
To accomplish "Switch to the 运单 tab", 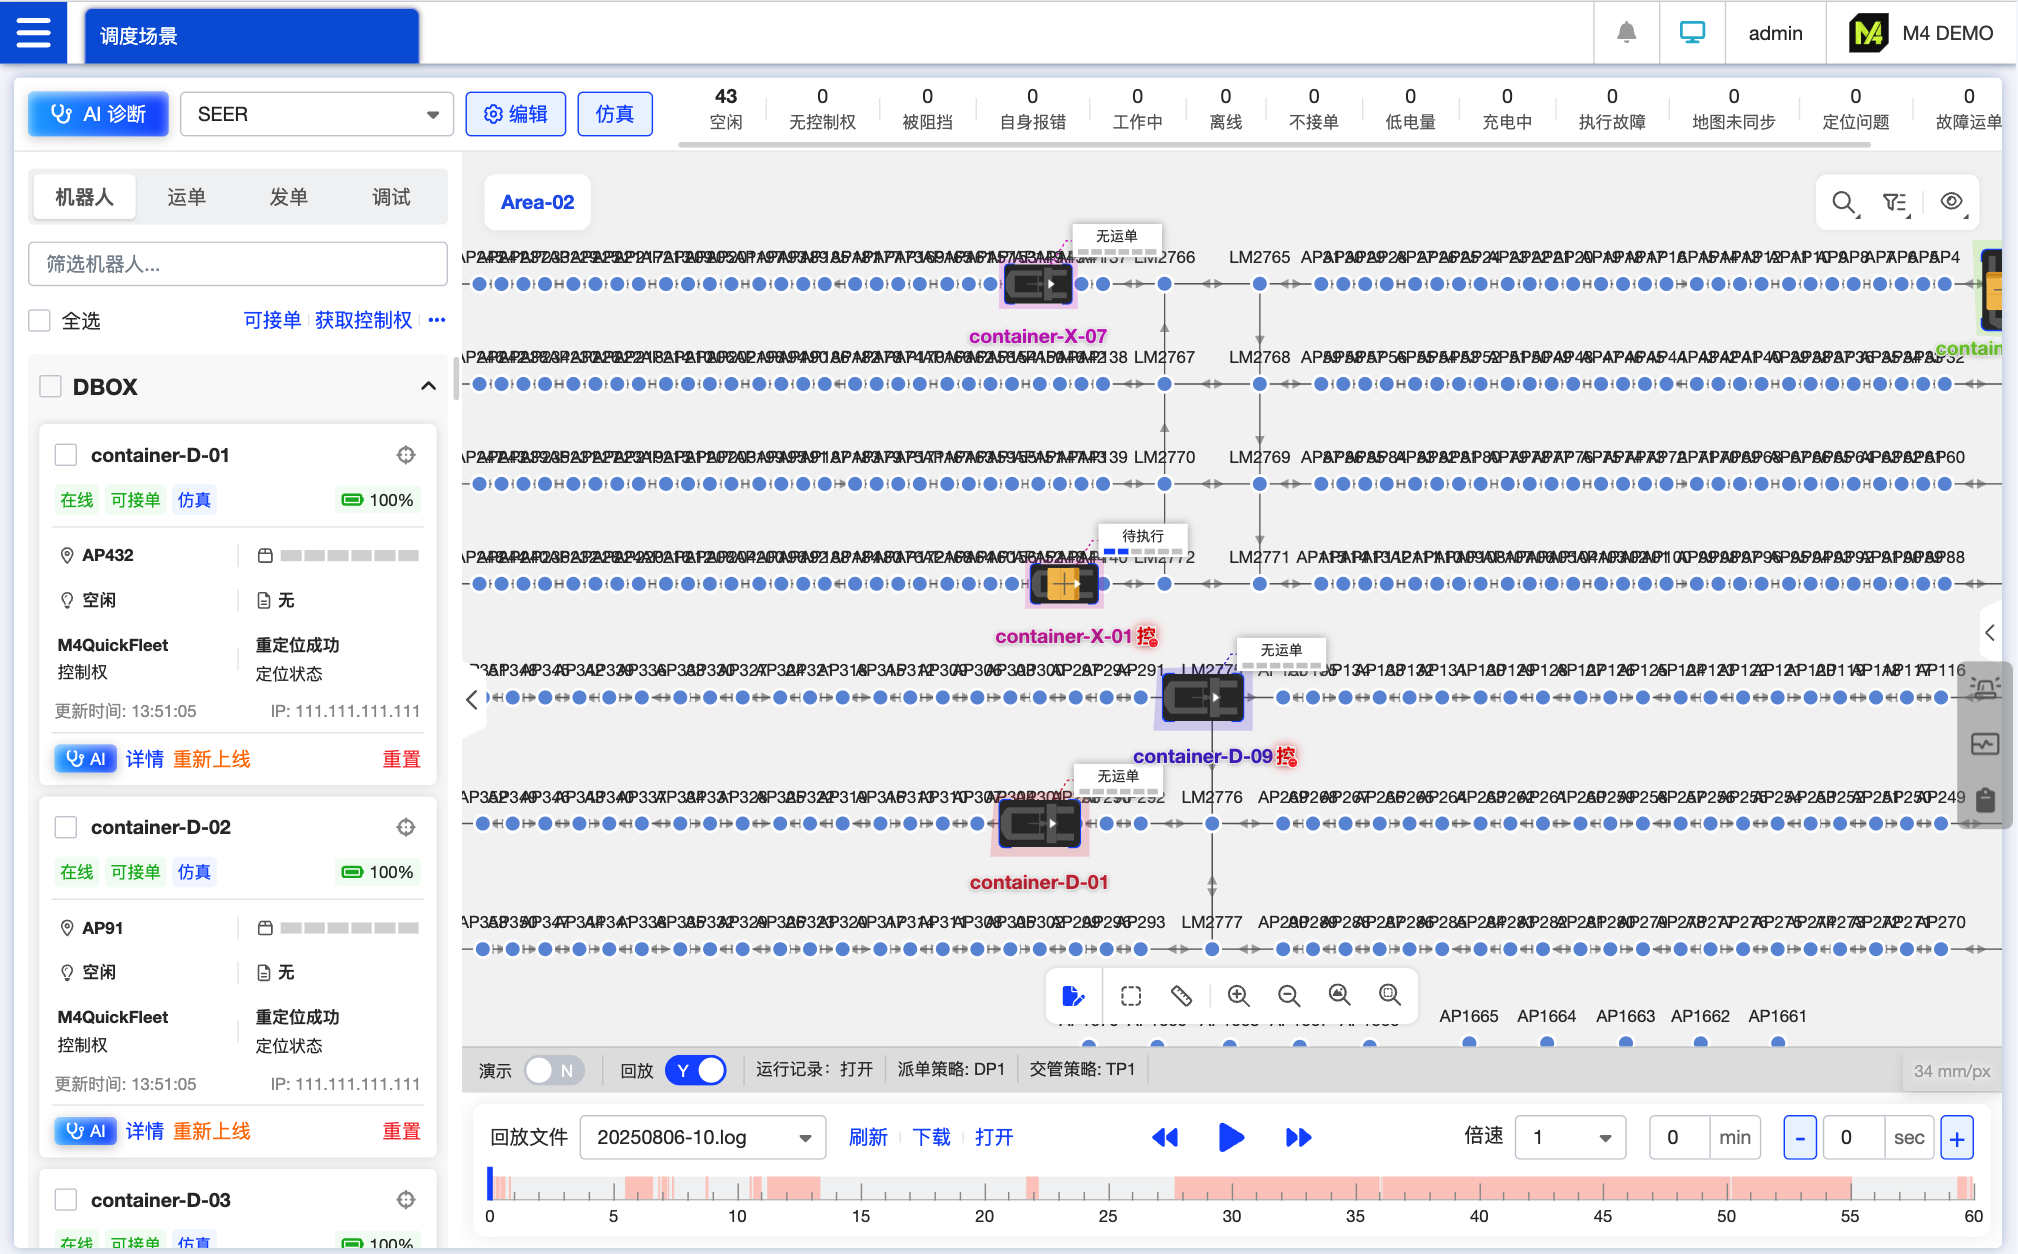I will pos(186,197).
